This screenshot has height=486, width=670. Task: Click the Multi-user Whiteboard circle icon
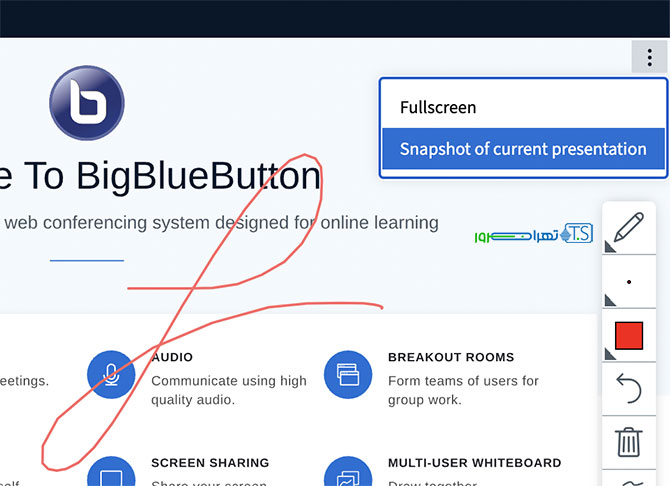pyautogui.click(x=348, y=471)
